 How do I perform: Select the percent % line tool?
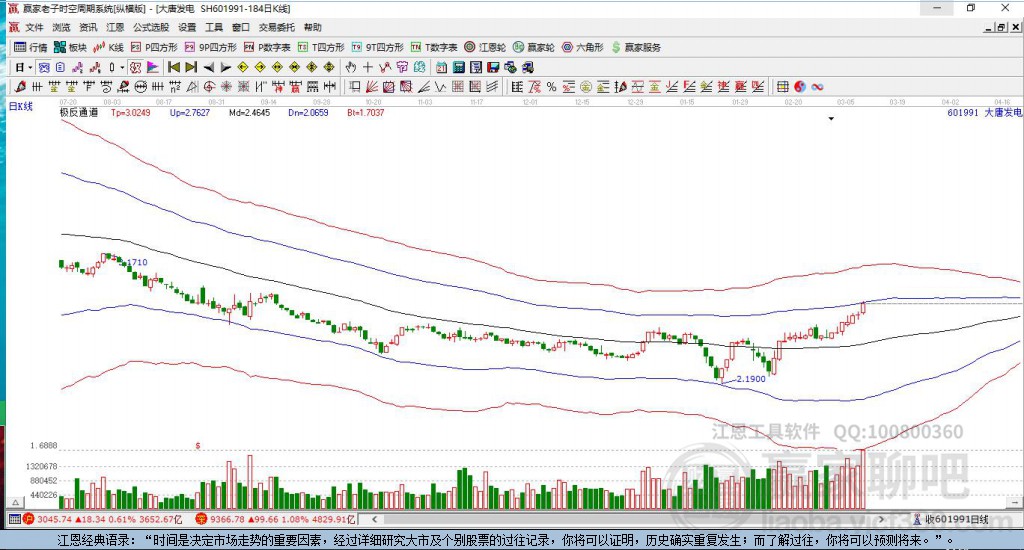click(551, 87)
